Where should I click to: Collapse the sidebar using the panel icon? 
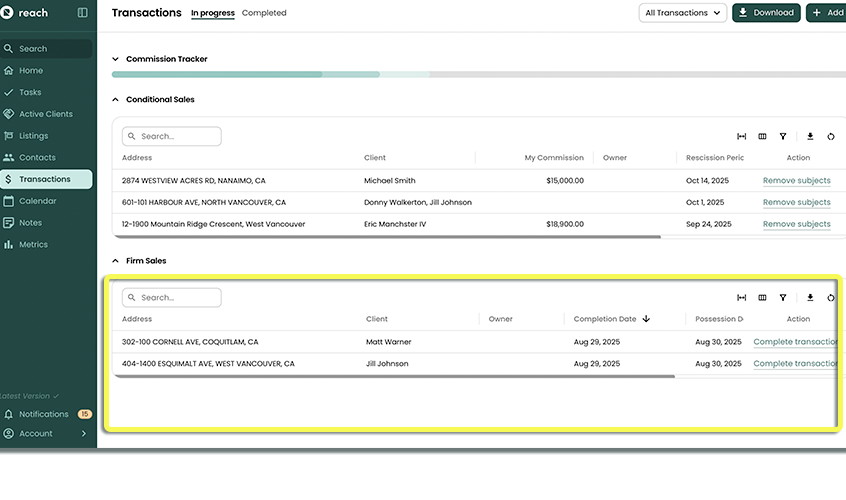82,13
